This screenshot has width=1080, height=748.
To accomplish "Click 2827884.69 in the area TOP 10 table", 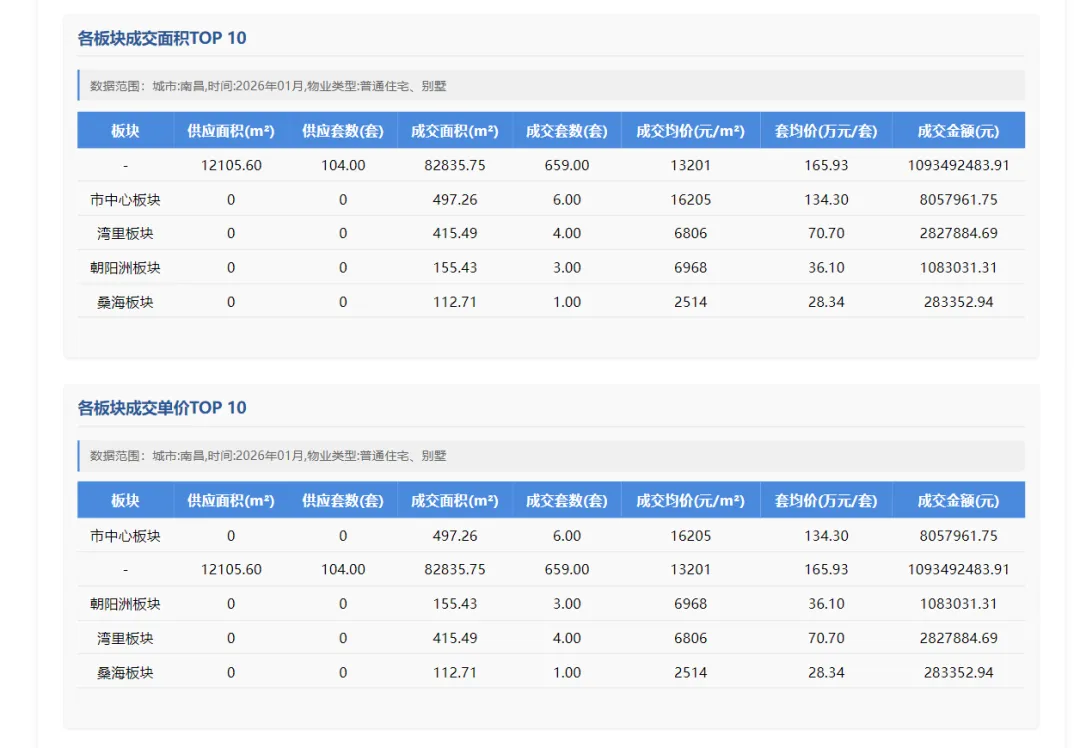I will (x=958, y=233).
